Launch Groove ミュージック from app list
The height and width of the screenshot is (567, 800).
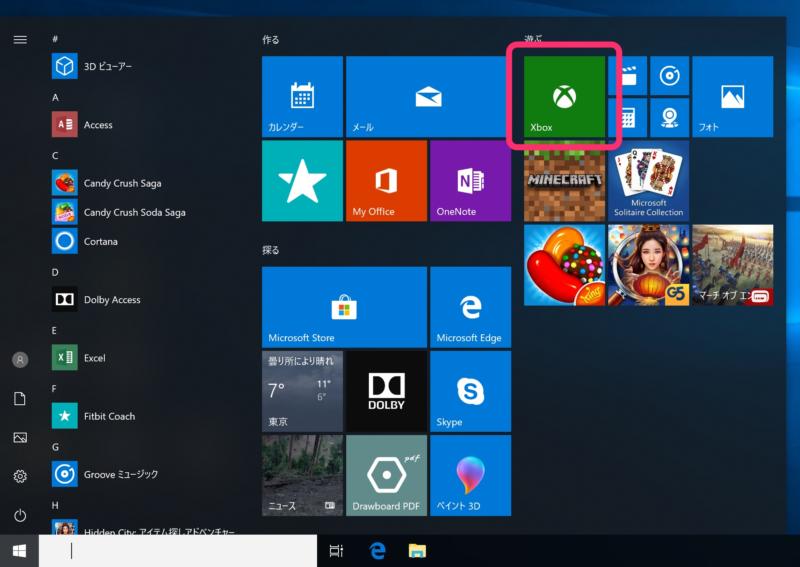click(x=148, y=474)
